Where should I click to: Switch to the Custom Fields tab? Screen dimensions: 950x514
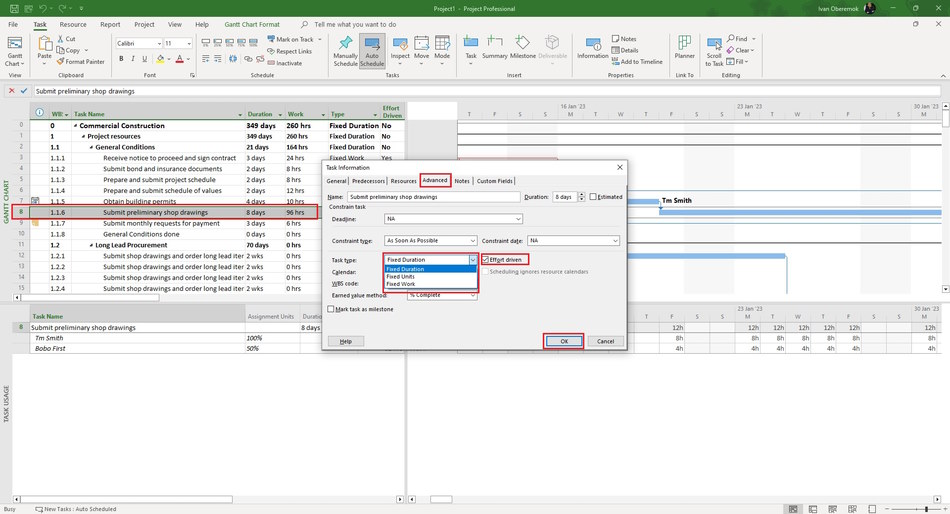494,181
